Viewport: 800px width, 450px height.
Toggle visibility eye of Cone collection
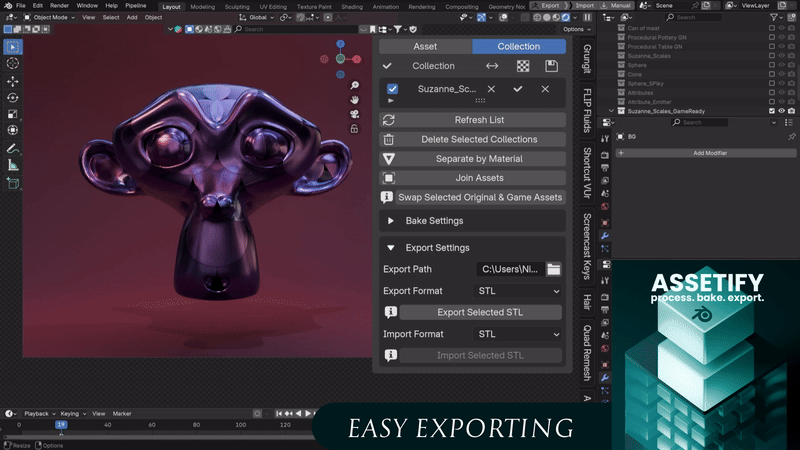pos(781,74)
